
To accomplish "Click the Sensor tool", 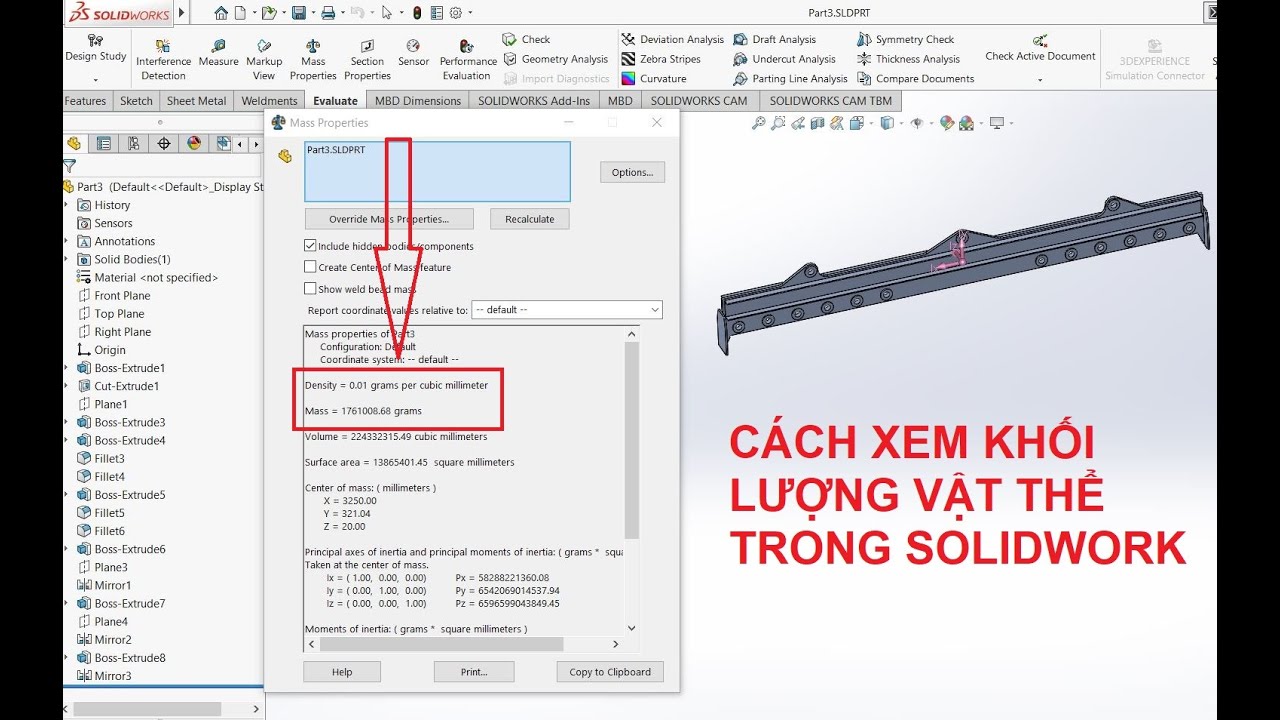I will pyautogui.click(x=413, y=53).
